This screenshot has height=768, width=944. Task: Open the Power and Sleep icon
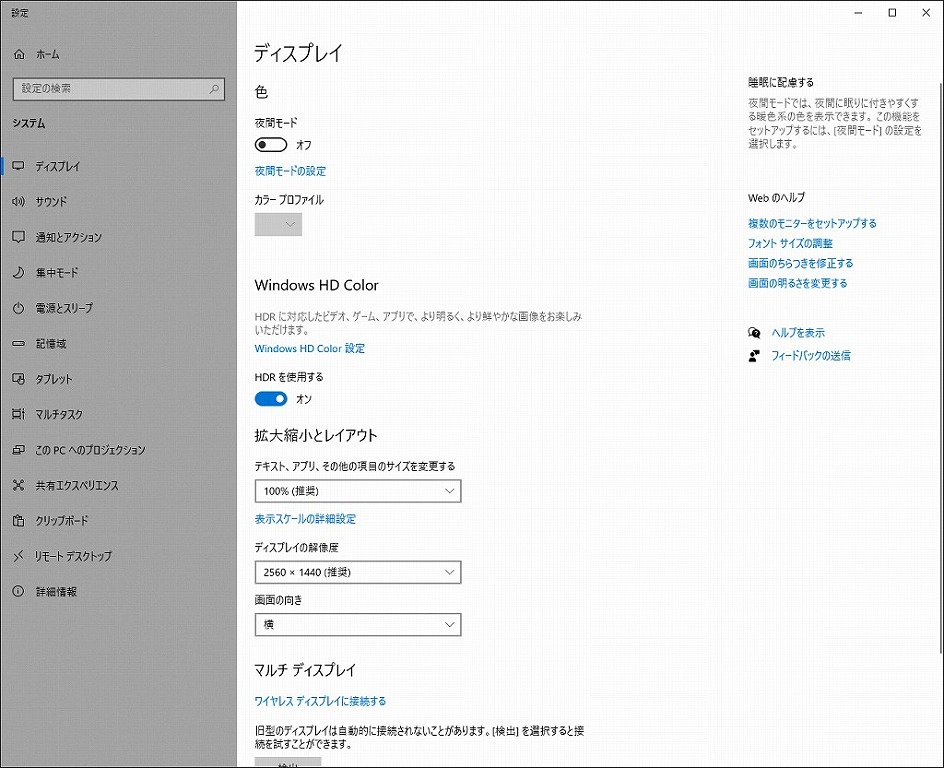19,308
